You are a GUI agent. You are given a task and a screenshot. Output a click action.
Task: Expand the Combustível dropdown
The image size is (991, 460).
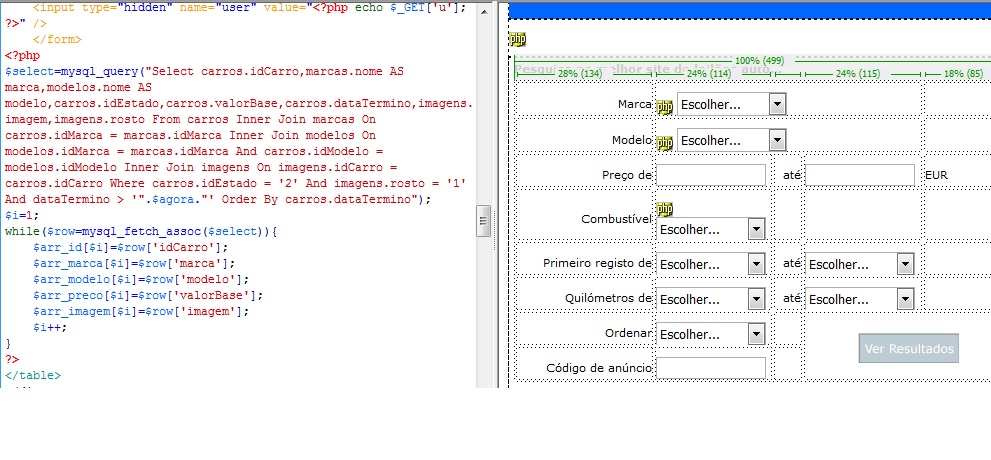coord(711,229)
